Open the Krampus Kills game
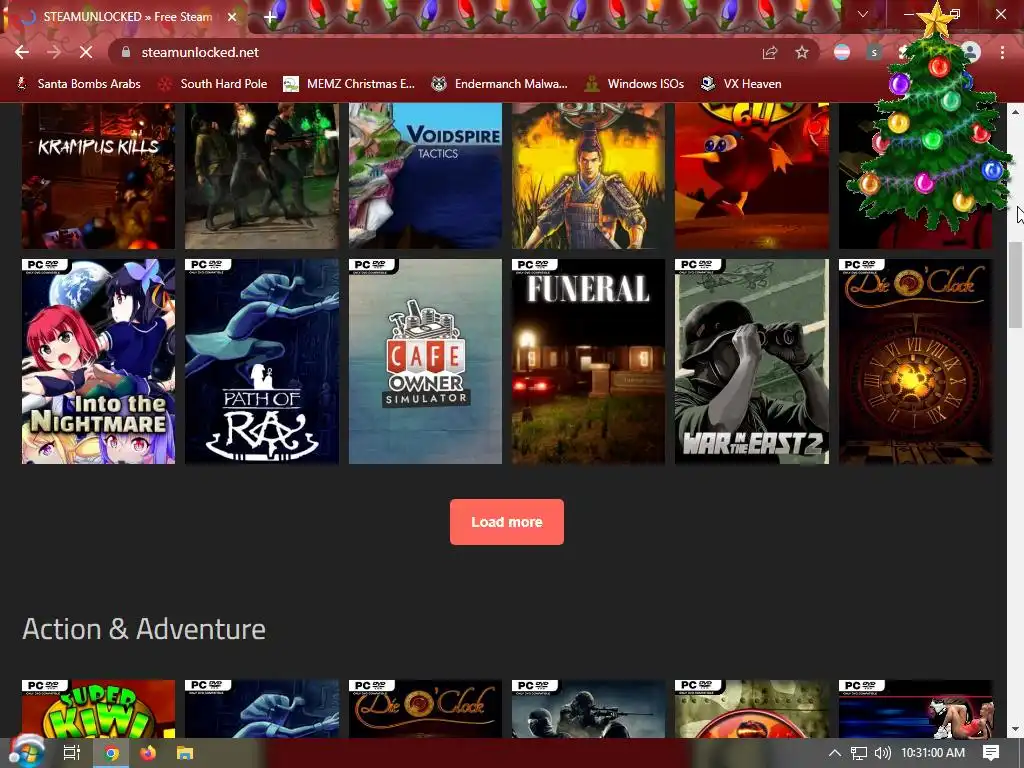 [99, 175]
